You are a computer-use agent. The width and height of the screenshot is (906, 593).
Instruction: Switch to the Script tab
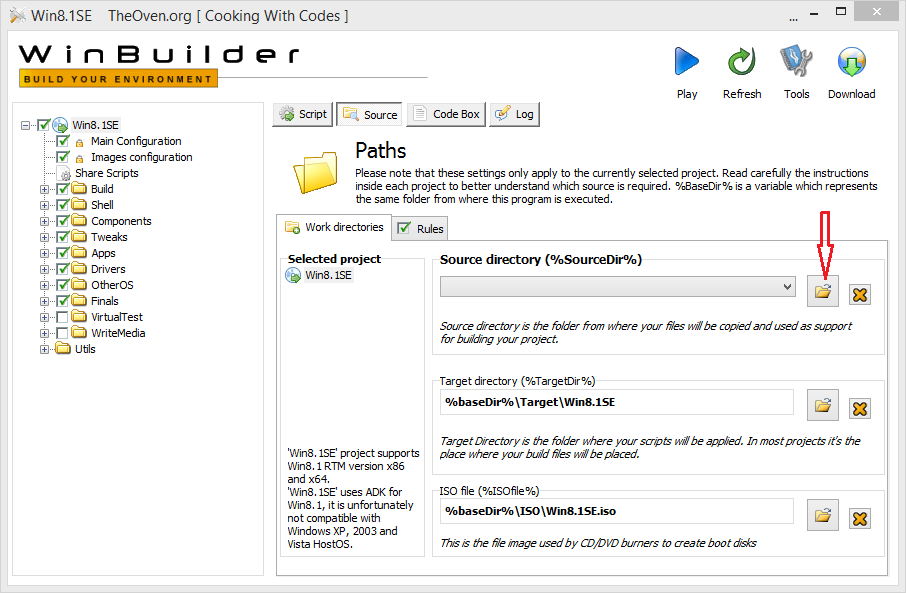[303, 114]
